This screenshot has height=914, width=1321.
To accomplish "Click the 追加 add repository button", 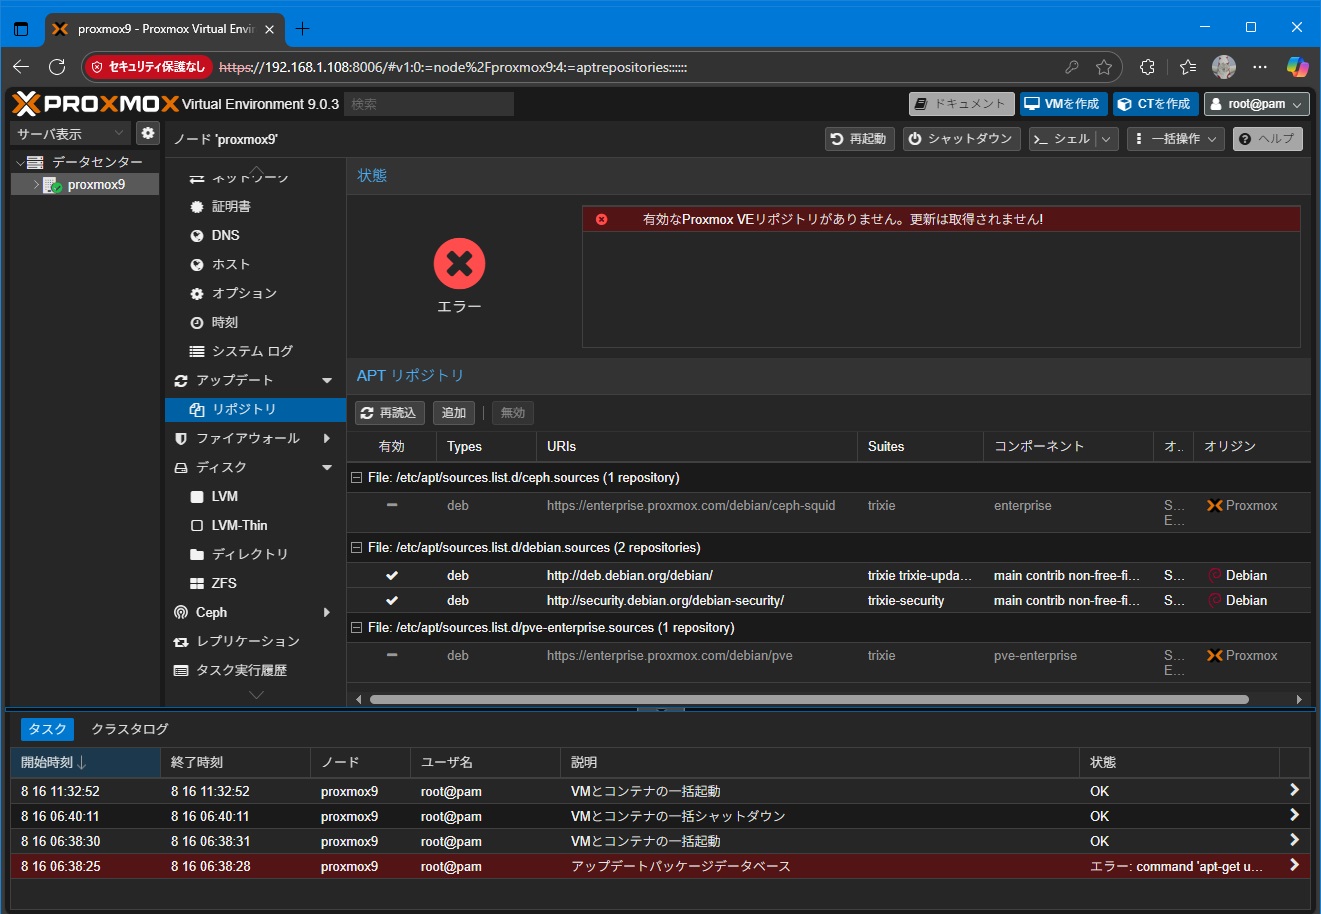I will pos(454,413).
